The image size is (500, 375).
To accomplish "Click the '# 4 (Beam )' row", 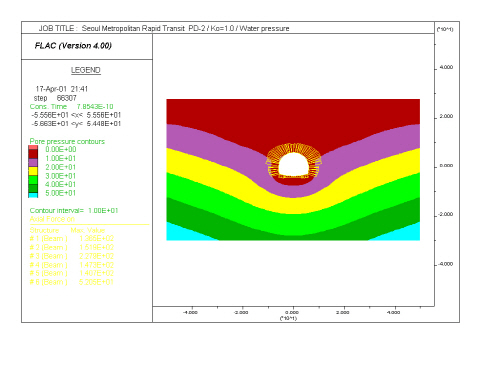I will pyautogui.click(x=72, y=265).
